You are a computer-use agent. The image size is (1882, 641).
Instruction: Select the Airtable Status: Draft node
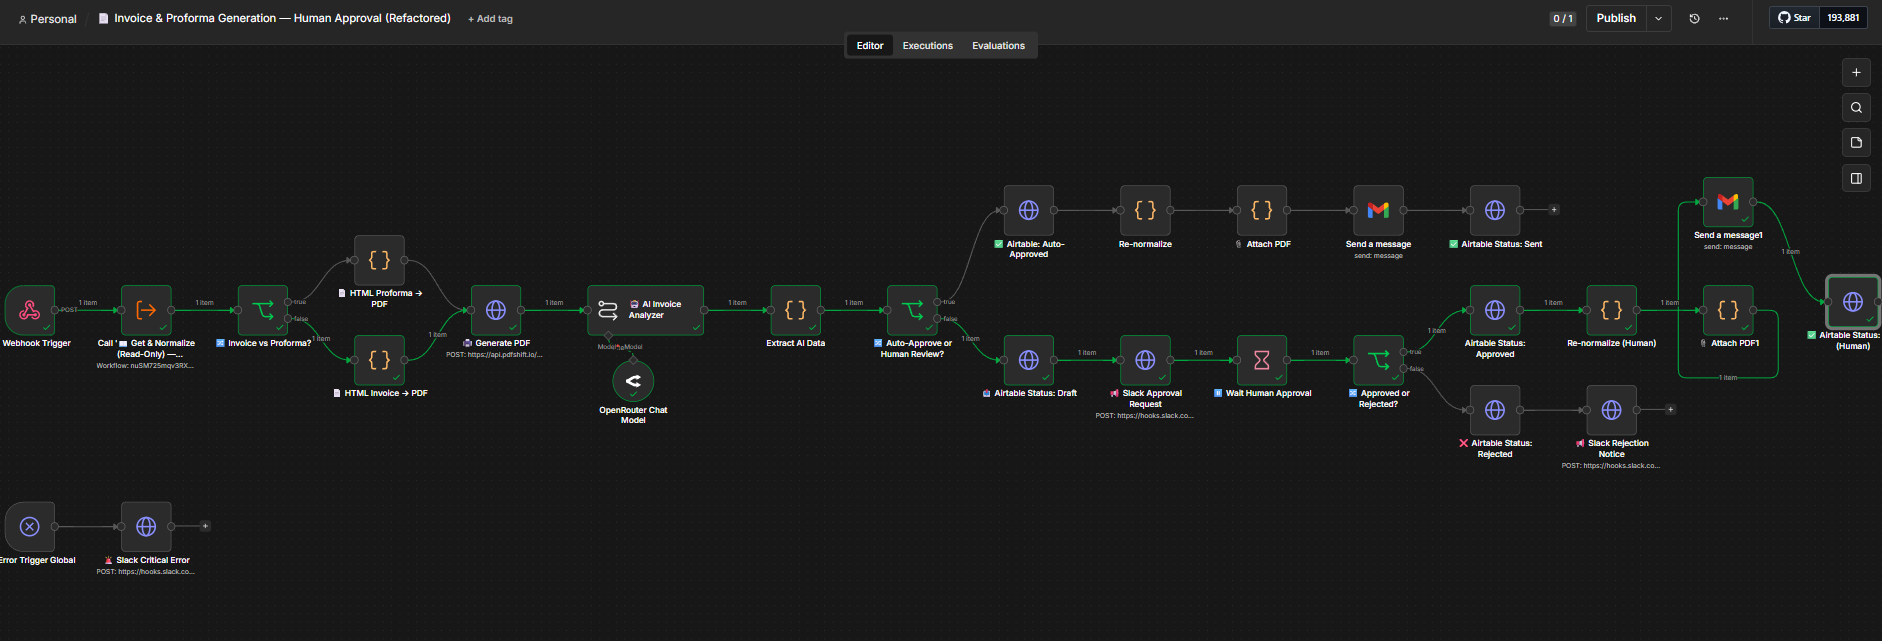pyautogui.click(x=1029, y=360)
